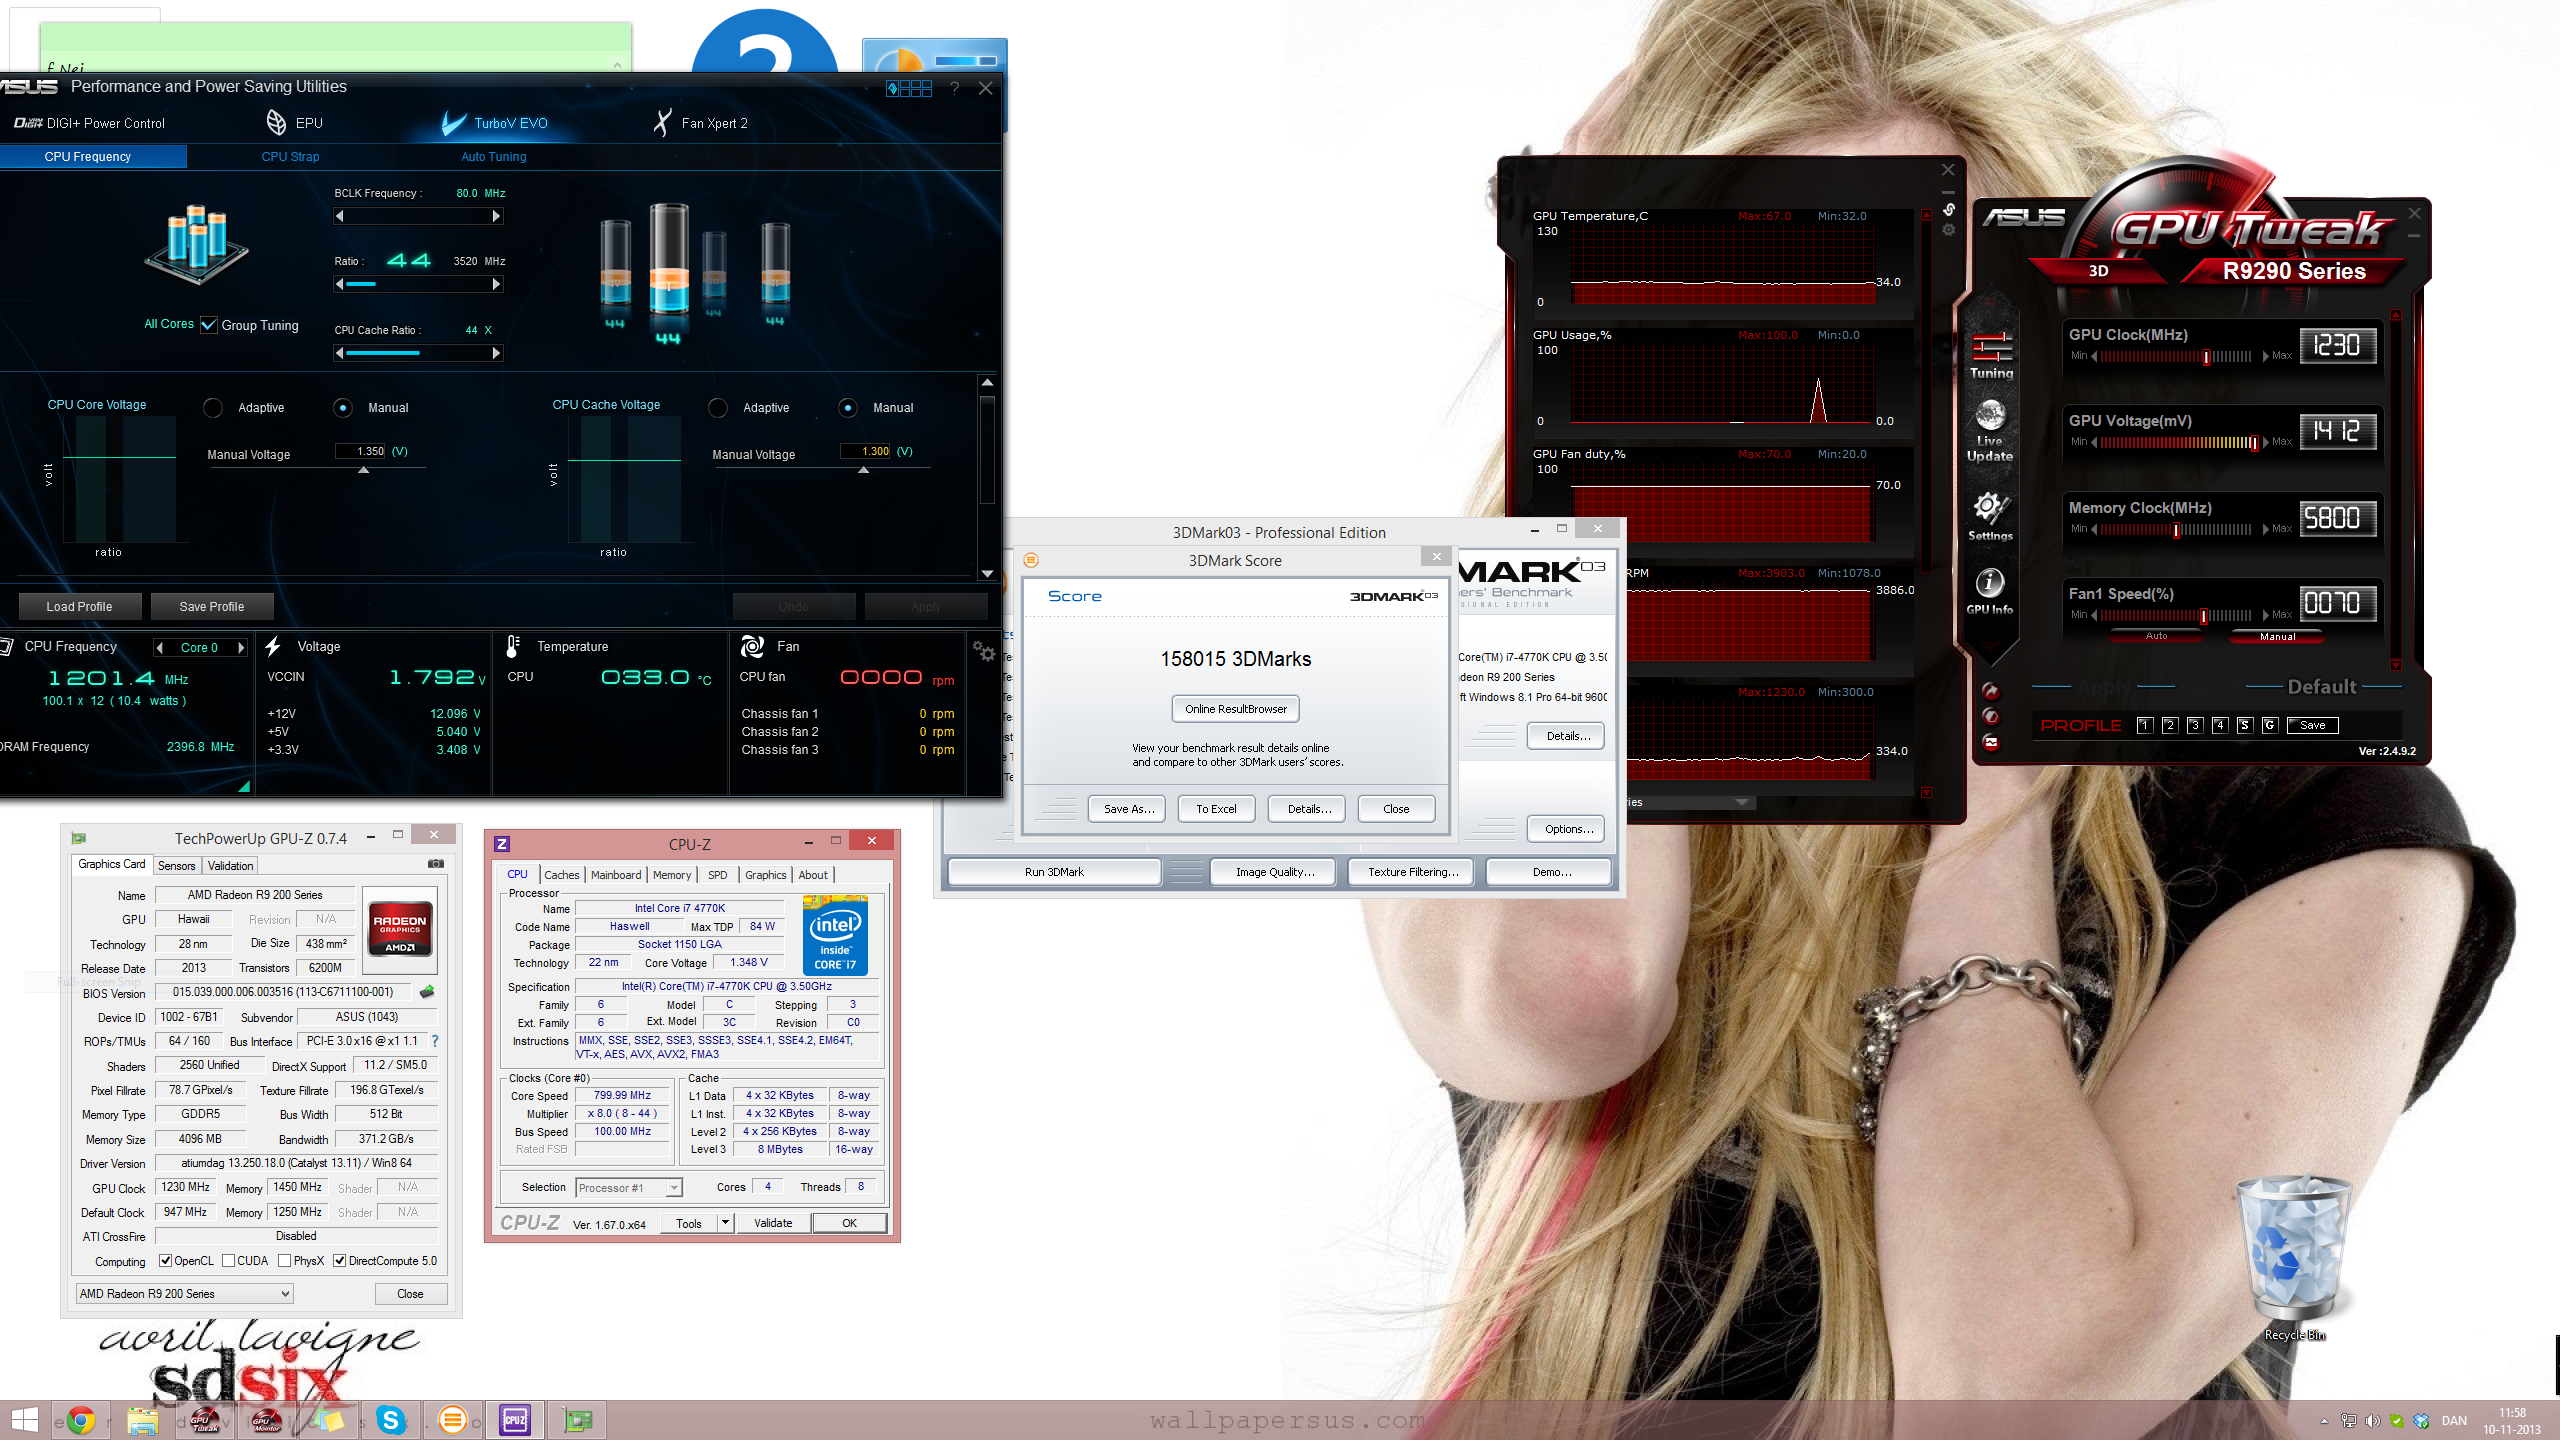2560x1440 pixels.
Task: Toggle PhysX checkbox in GPU-Z
Action: [x=285, y=1261]
